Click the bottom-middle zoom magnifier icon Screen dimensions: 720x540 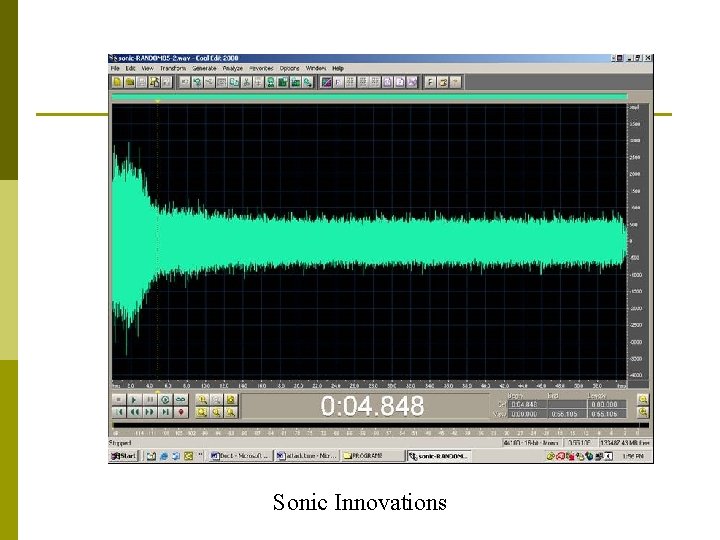coord(216,412)
